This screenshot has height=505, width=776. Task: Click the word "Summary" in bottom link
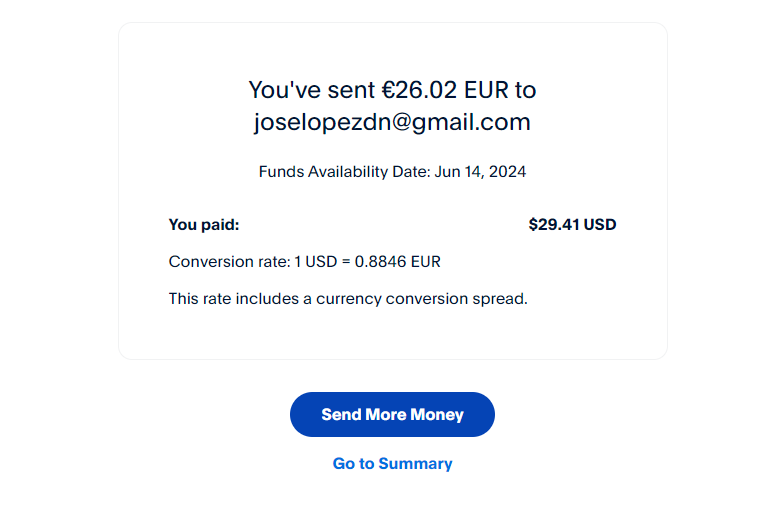[x=415, y=464]
